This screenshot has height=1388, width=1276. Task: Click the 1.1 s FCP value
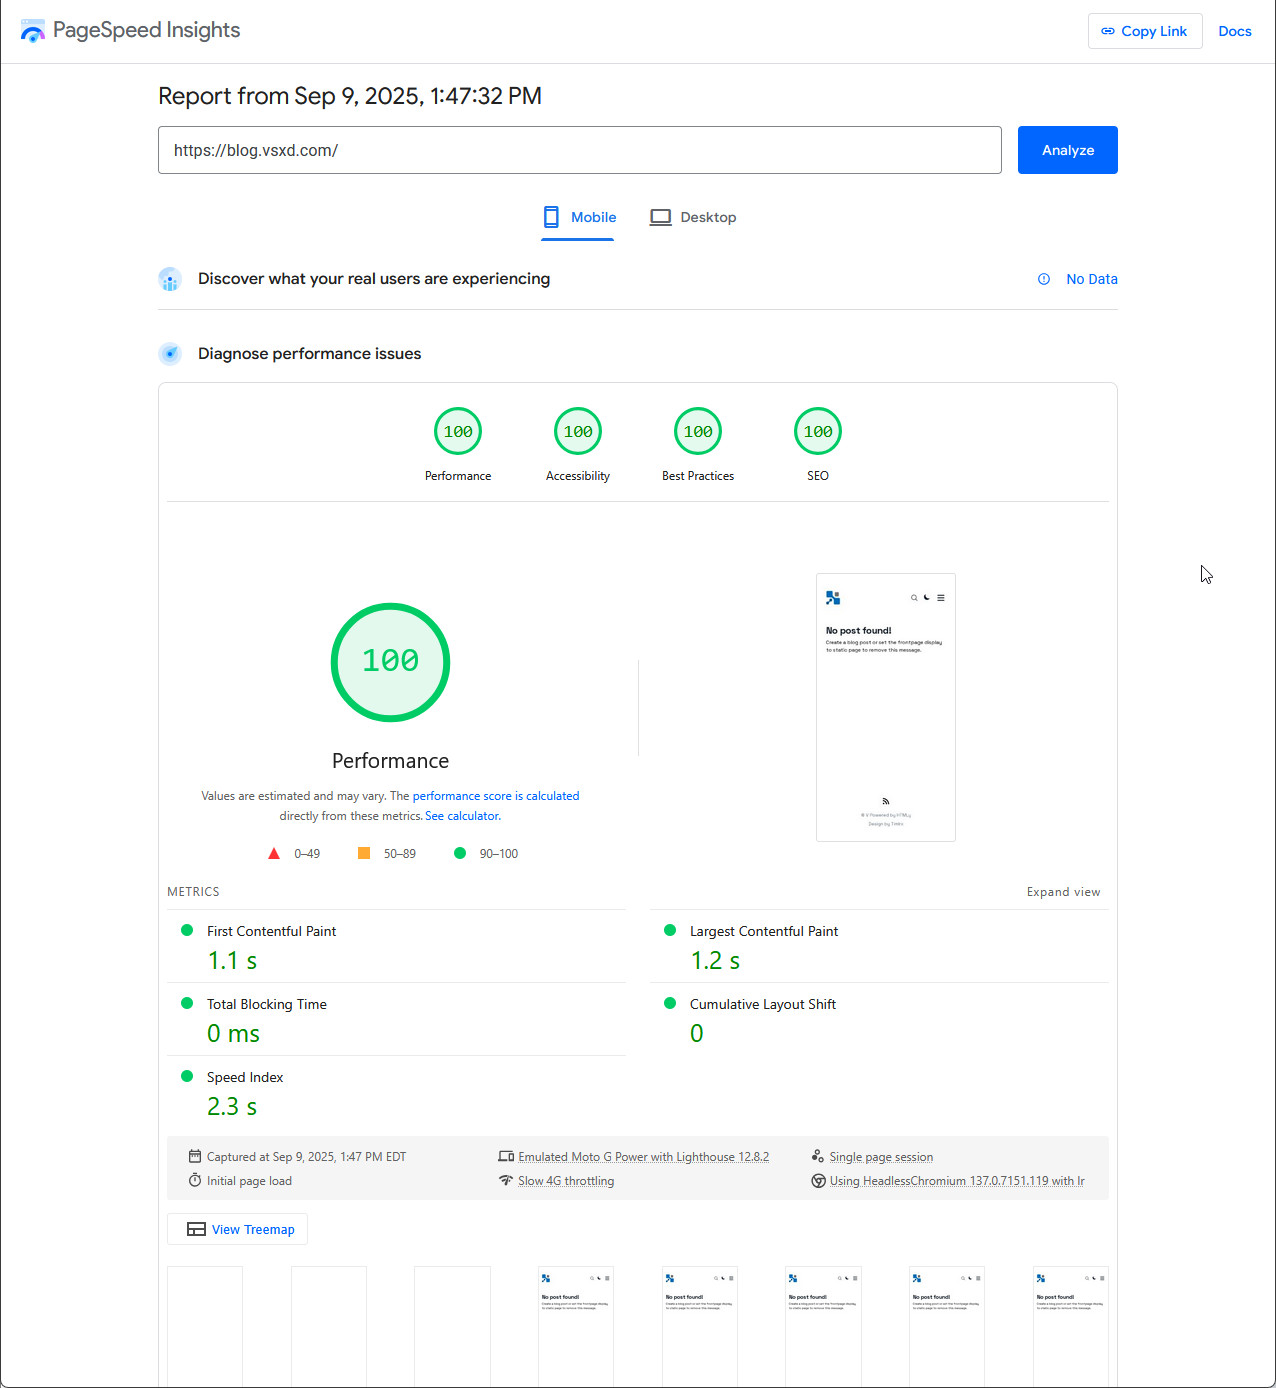232,961
